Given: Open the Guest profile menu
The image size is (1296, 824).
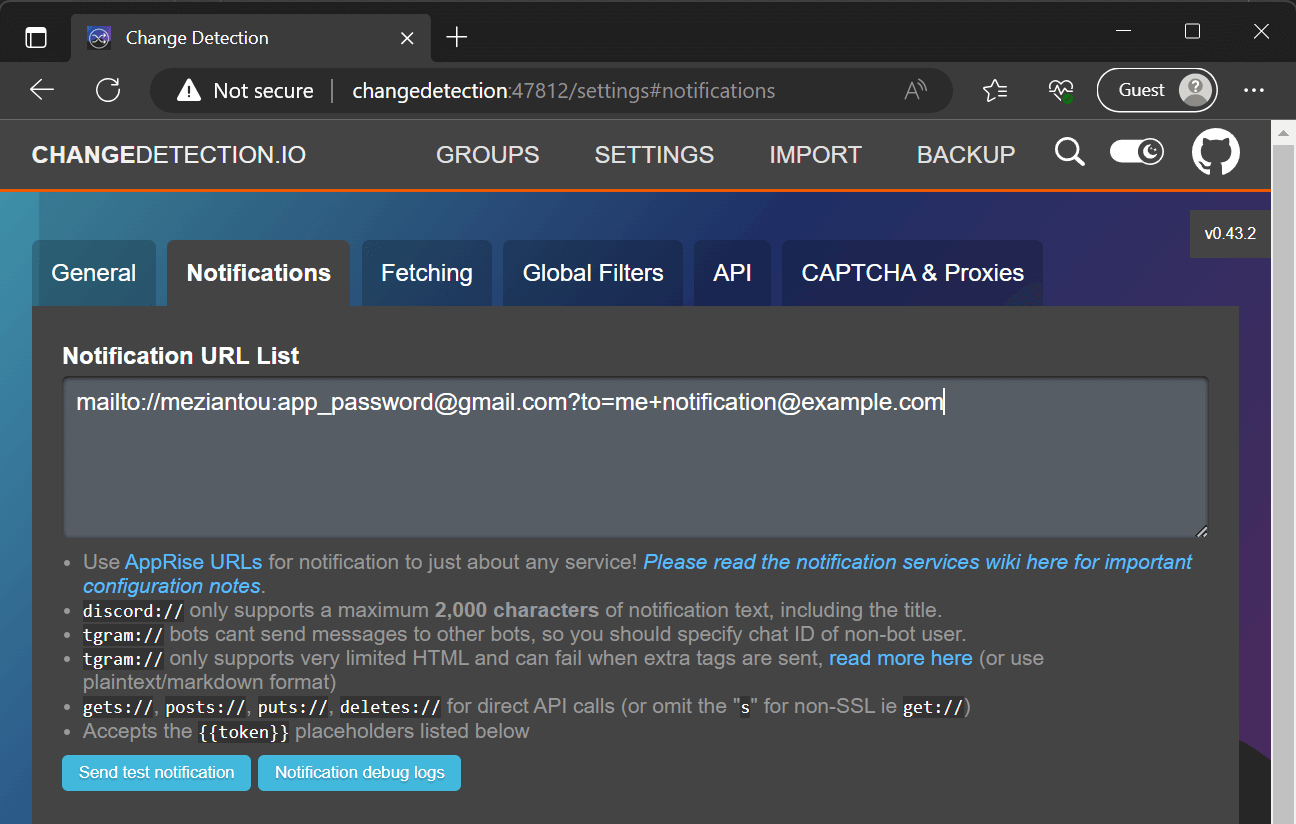Looking at the screenshot, I should coord(1156,91).
